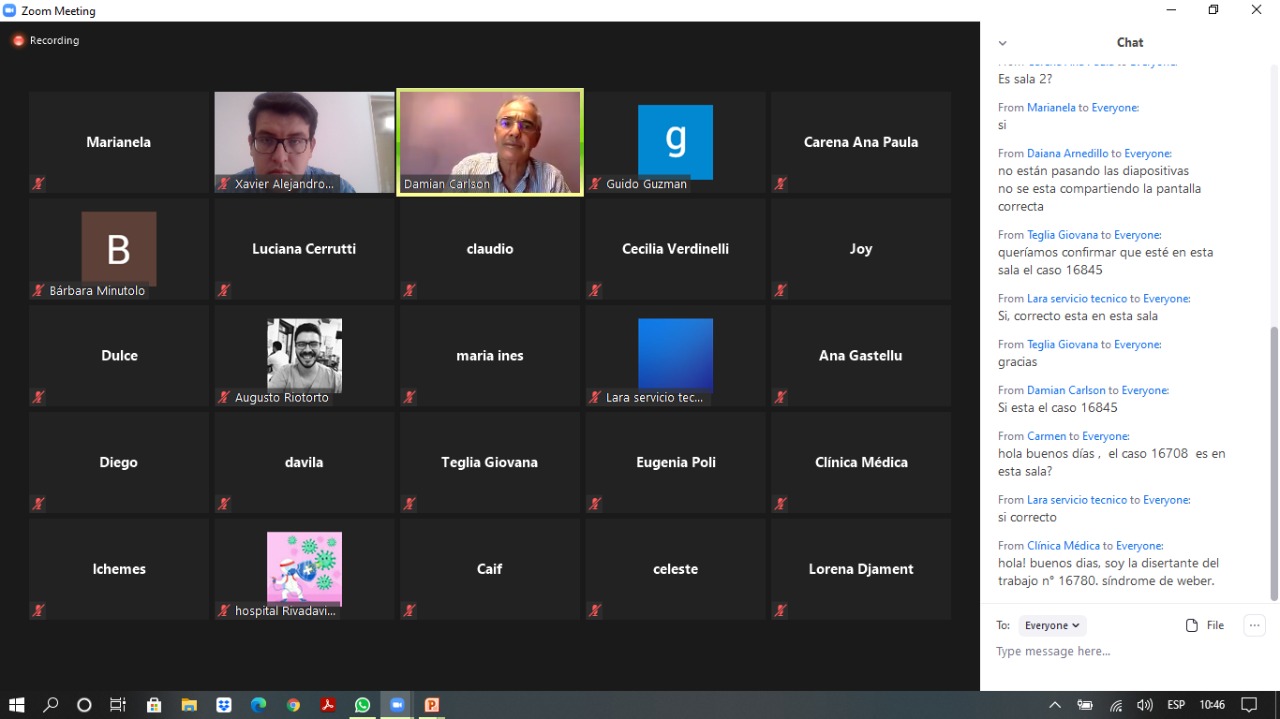Open the ESP language indicator in tray
This screenshot has width=1280, height=719.
pyautogui.click(x=1176, y=705)
